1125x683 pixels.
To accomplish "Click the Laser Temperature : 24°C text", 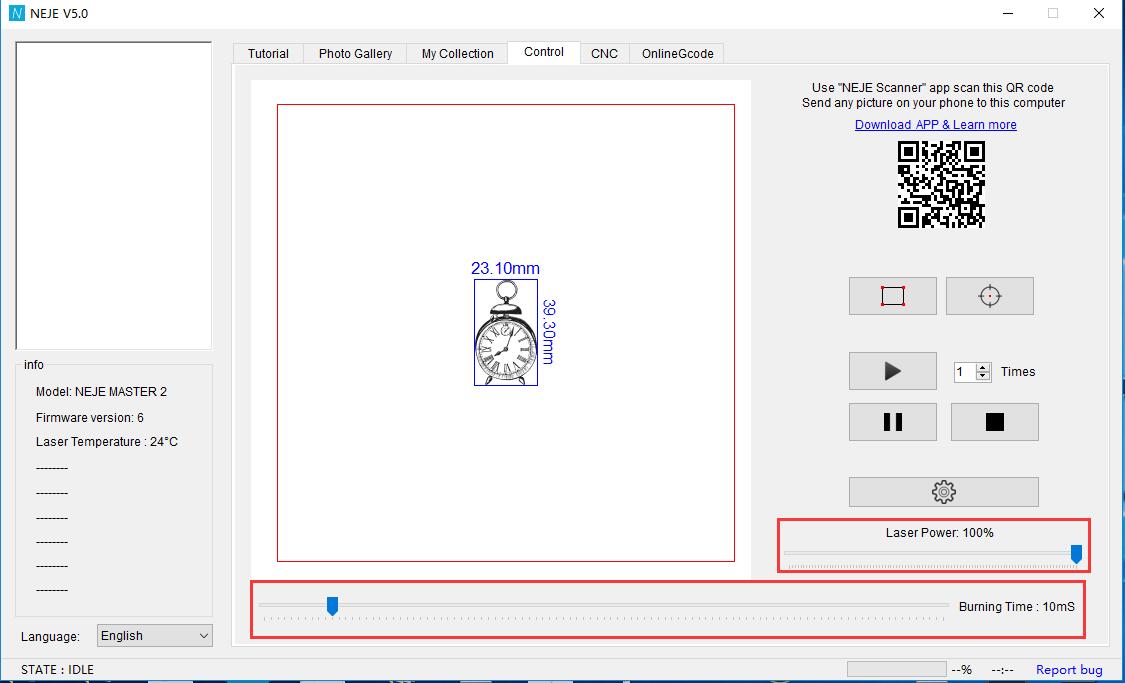I will [107, 442].
